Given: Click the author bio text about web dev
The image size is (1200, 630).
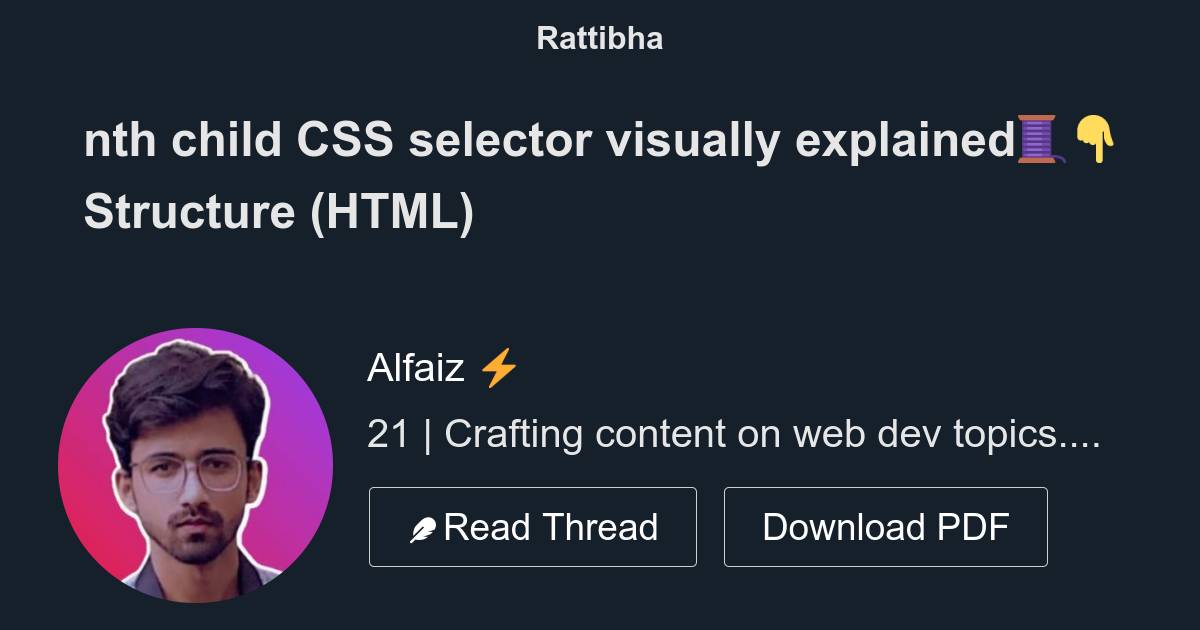Looking at the screenshot, I should pos(735,435).
